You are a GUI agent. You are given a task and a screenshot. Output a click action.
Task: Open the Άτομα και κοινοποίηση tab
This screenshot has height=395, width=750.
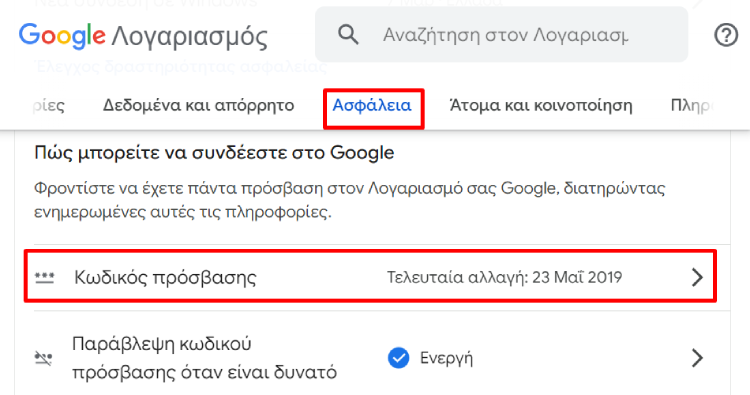[541, 105]
